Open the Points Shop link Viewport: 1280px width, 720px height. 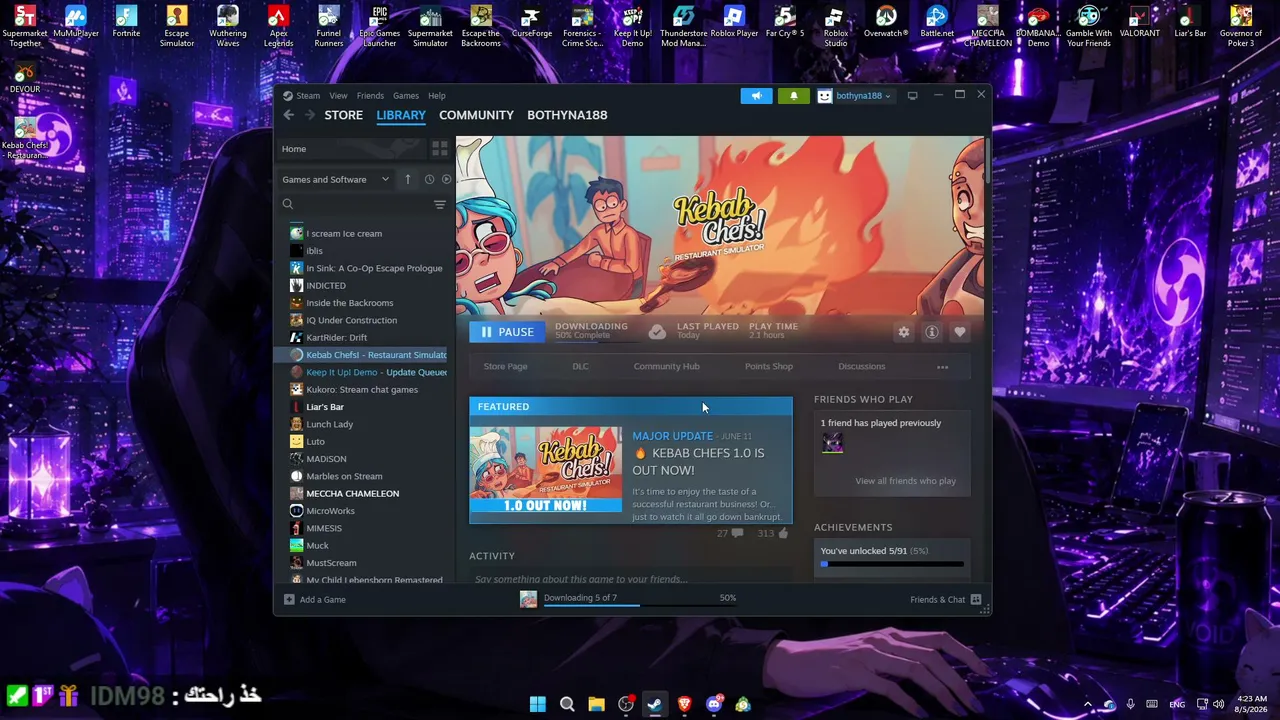[769, 367]
